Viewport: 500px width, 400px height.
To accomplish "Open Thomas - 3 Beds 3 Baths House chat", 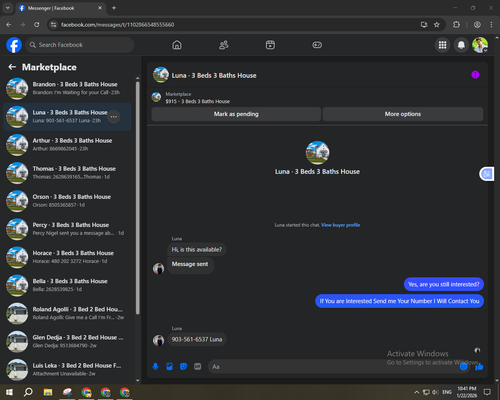I will point(68,173).
